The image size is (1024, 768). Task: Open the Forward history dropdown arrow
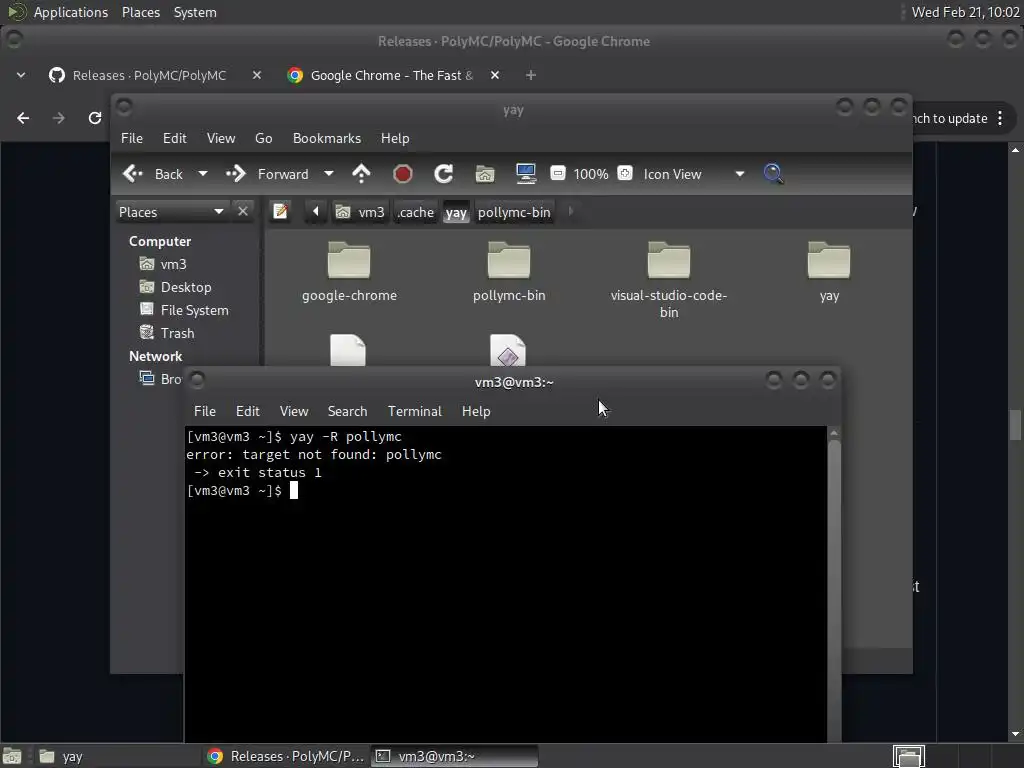click(x=328, y=174)
